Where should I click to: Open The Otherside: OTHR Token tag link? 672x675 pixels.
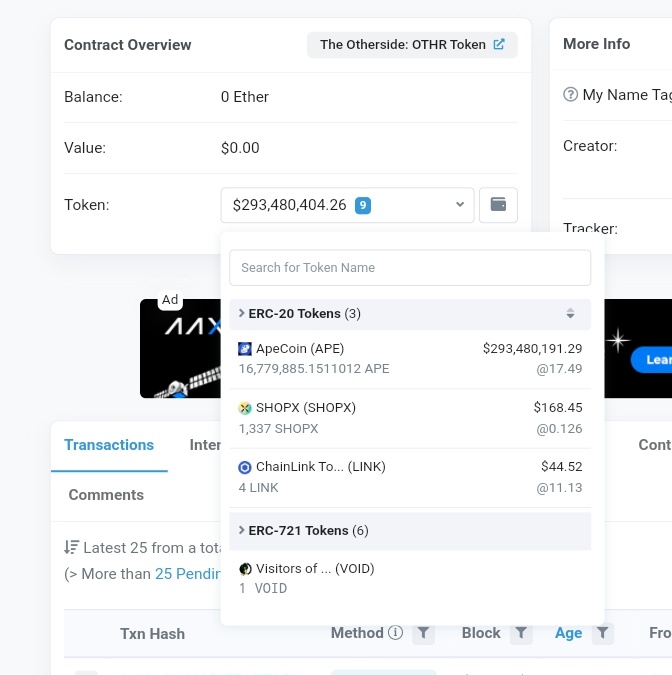click(412, 45)
